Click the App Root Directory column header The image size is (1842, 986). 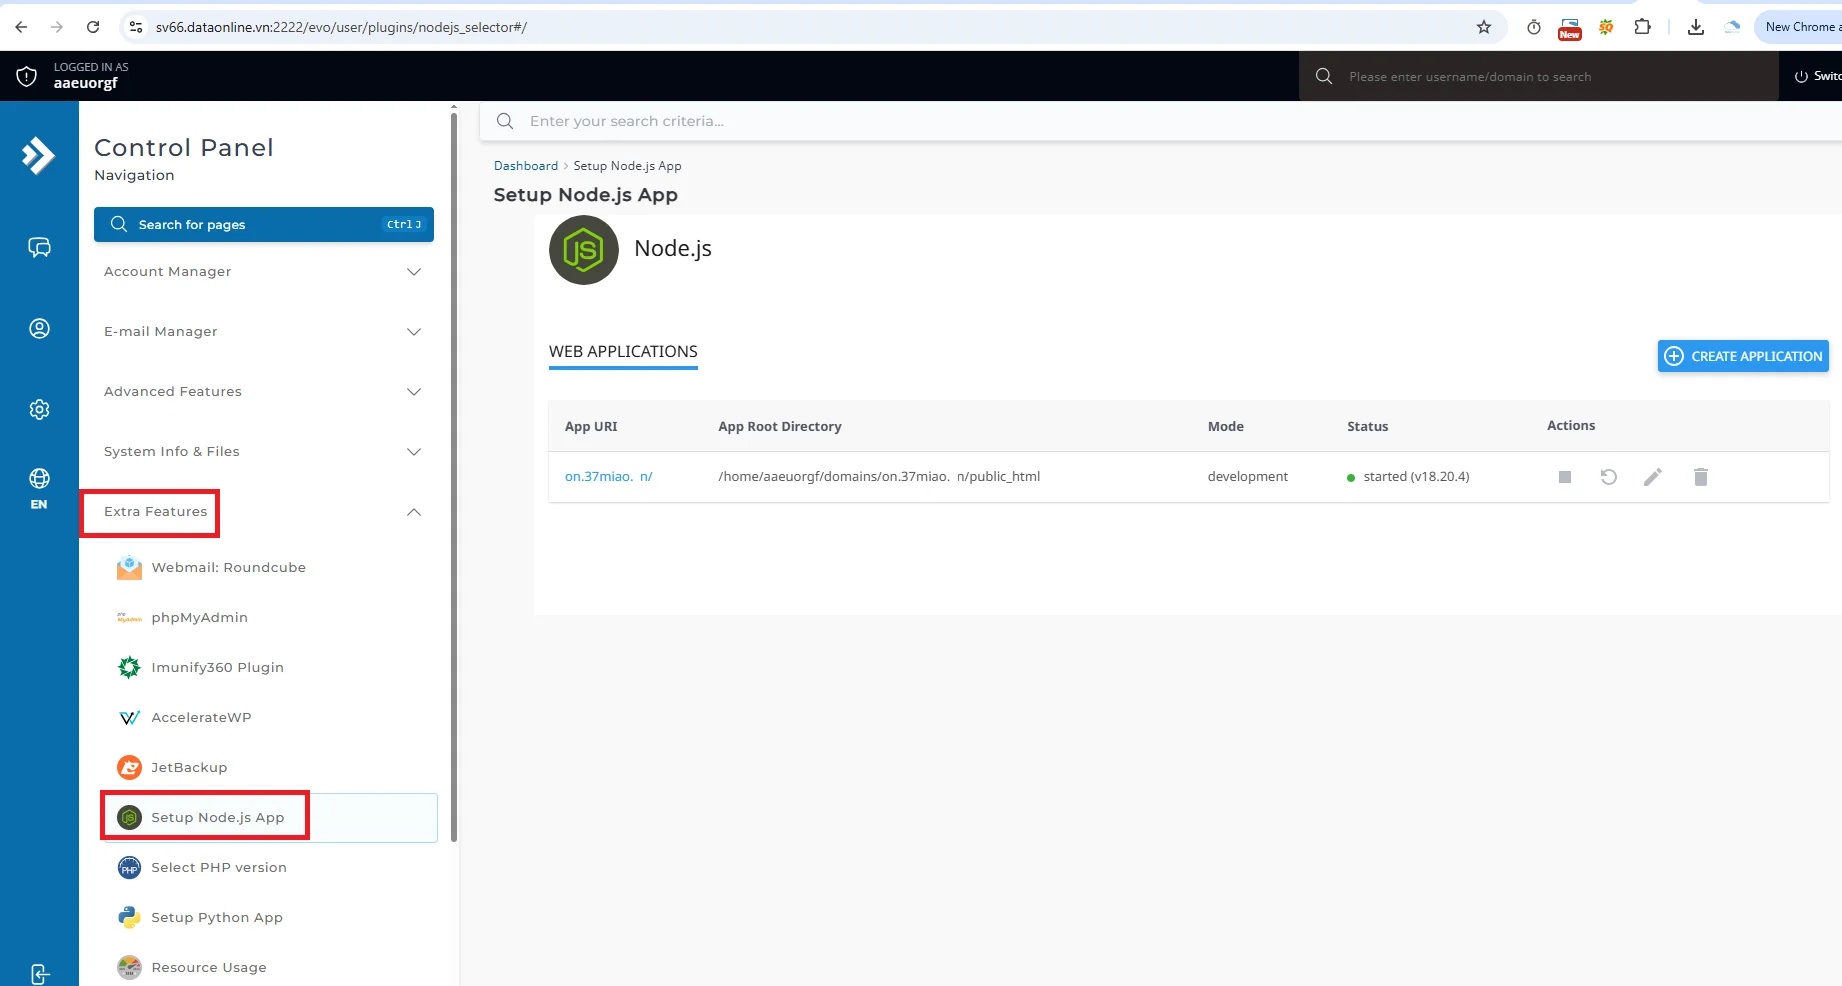point(780,426)
